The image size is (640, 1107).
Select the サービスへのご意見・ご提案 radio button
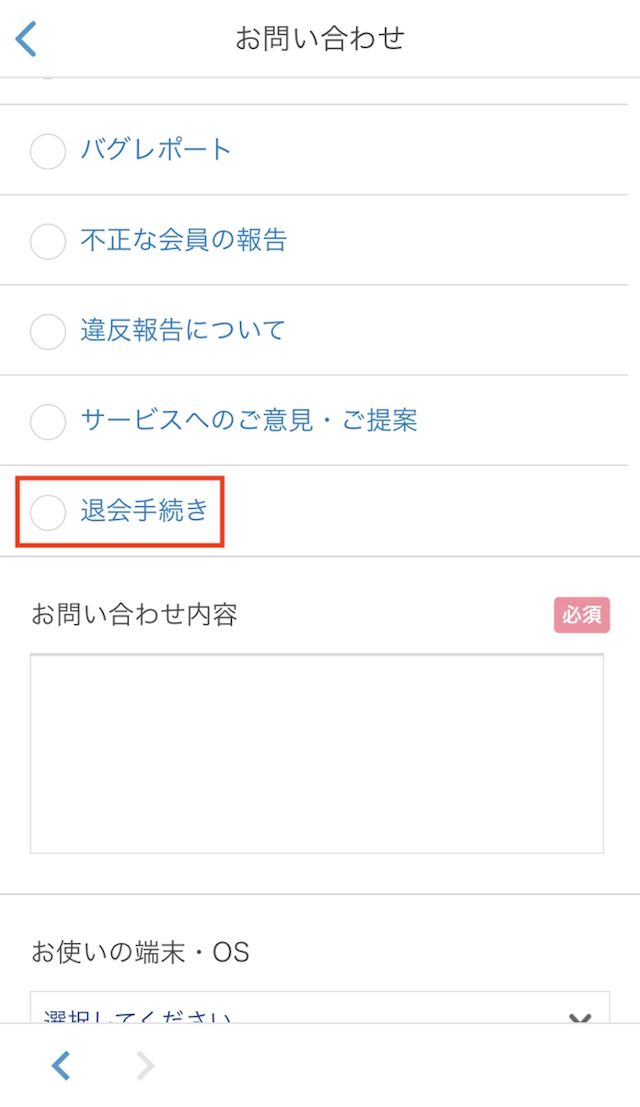[x=47, y=421]
